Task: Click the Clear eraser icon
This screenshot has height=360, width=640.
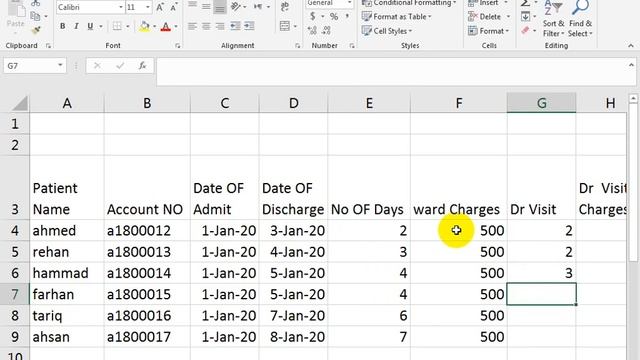Action: pyautogui.click(x=526, y=31)
